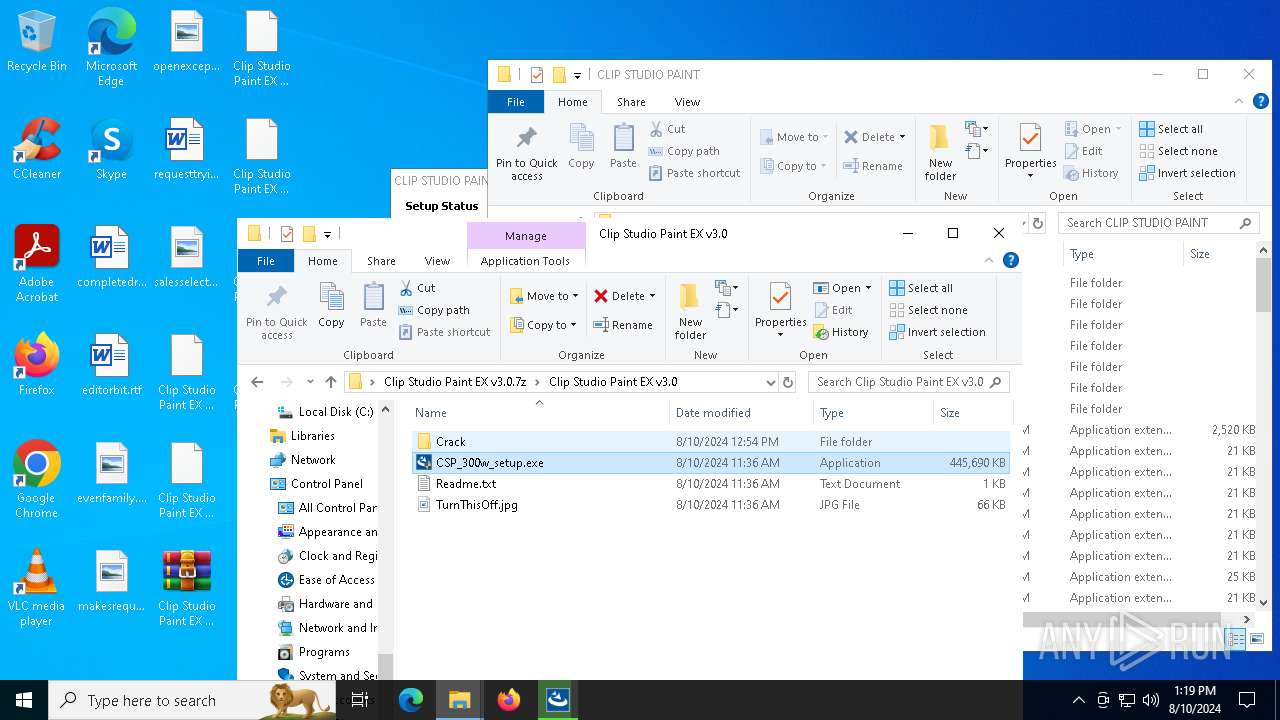Expand Copy to dropdown in front window
The width and height of the screenshot is (1280, 720).
573,325
